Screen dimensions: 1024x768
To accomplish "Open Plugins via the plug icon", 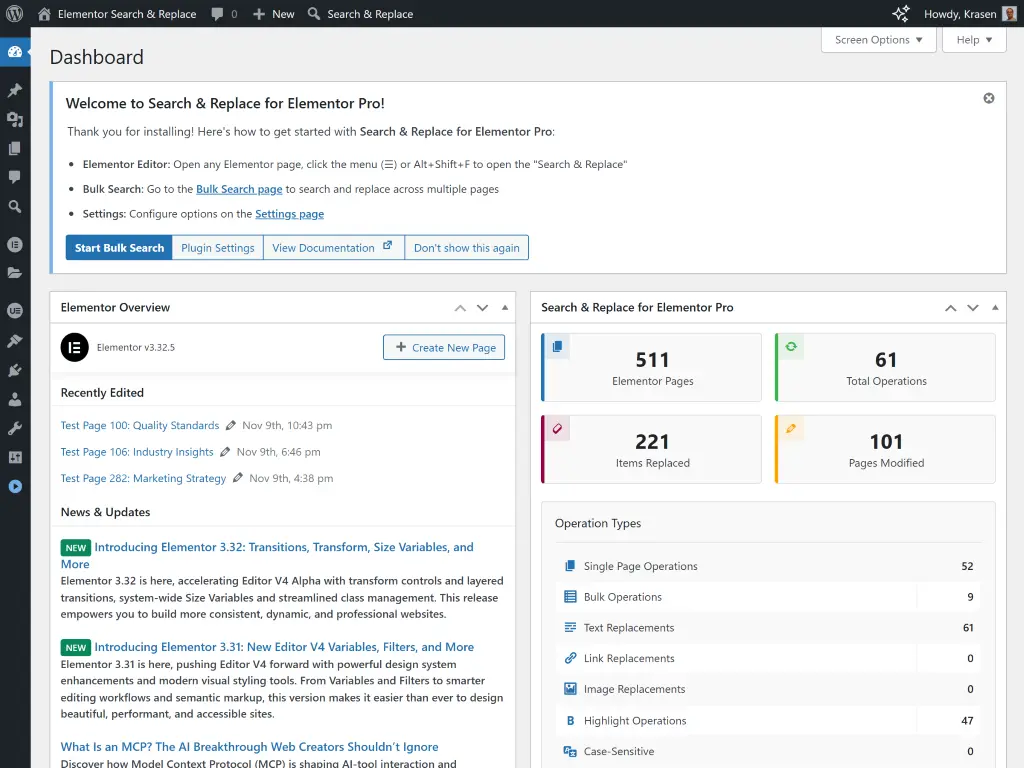I will 15,370.
